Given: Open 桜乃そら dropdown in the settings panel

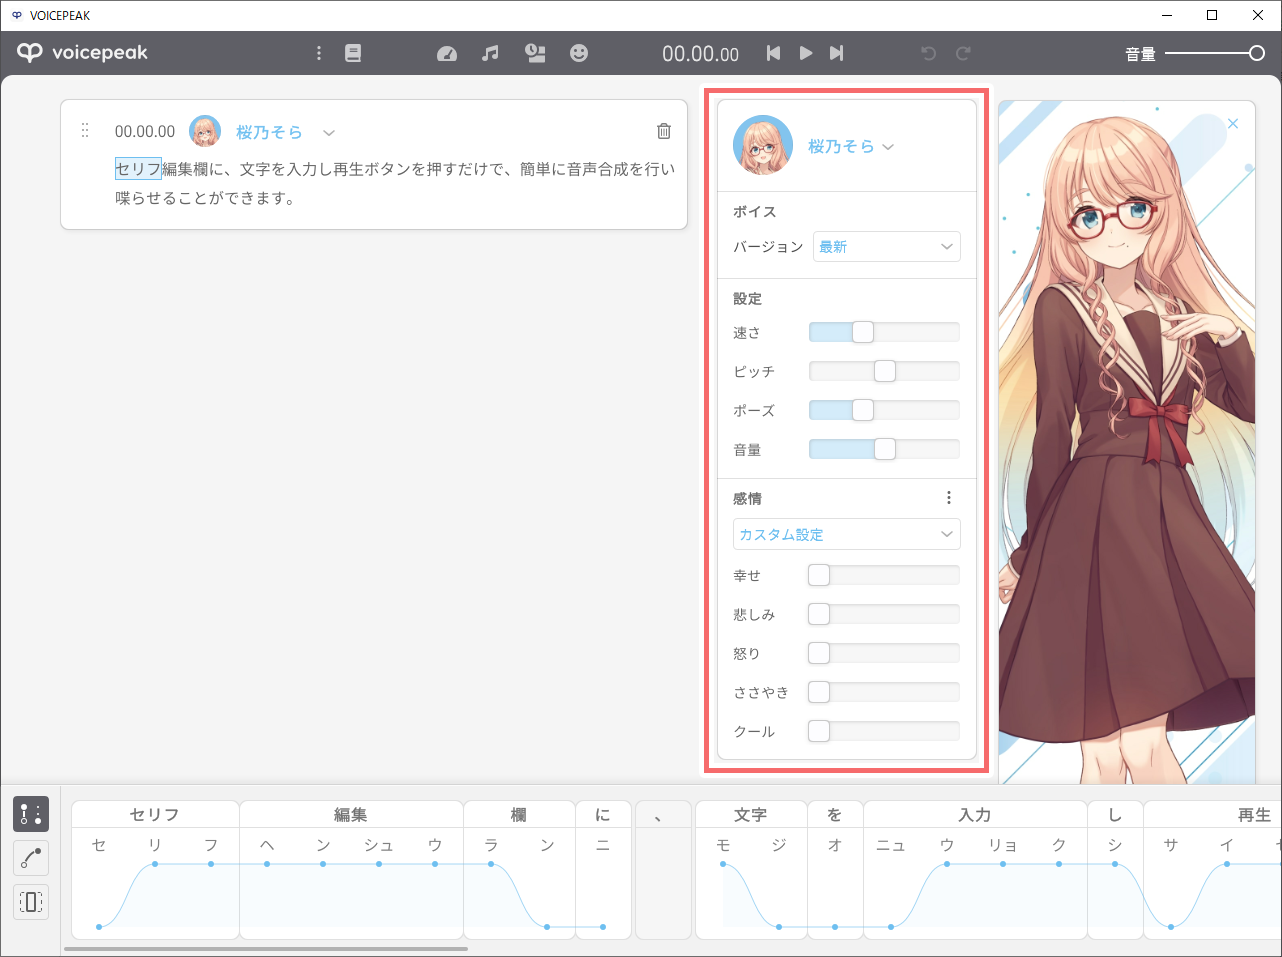Looking at the screenshot, I should (851, 146).
